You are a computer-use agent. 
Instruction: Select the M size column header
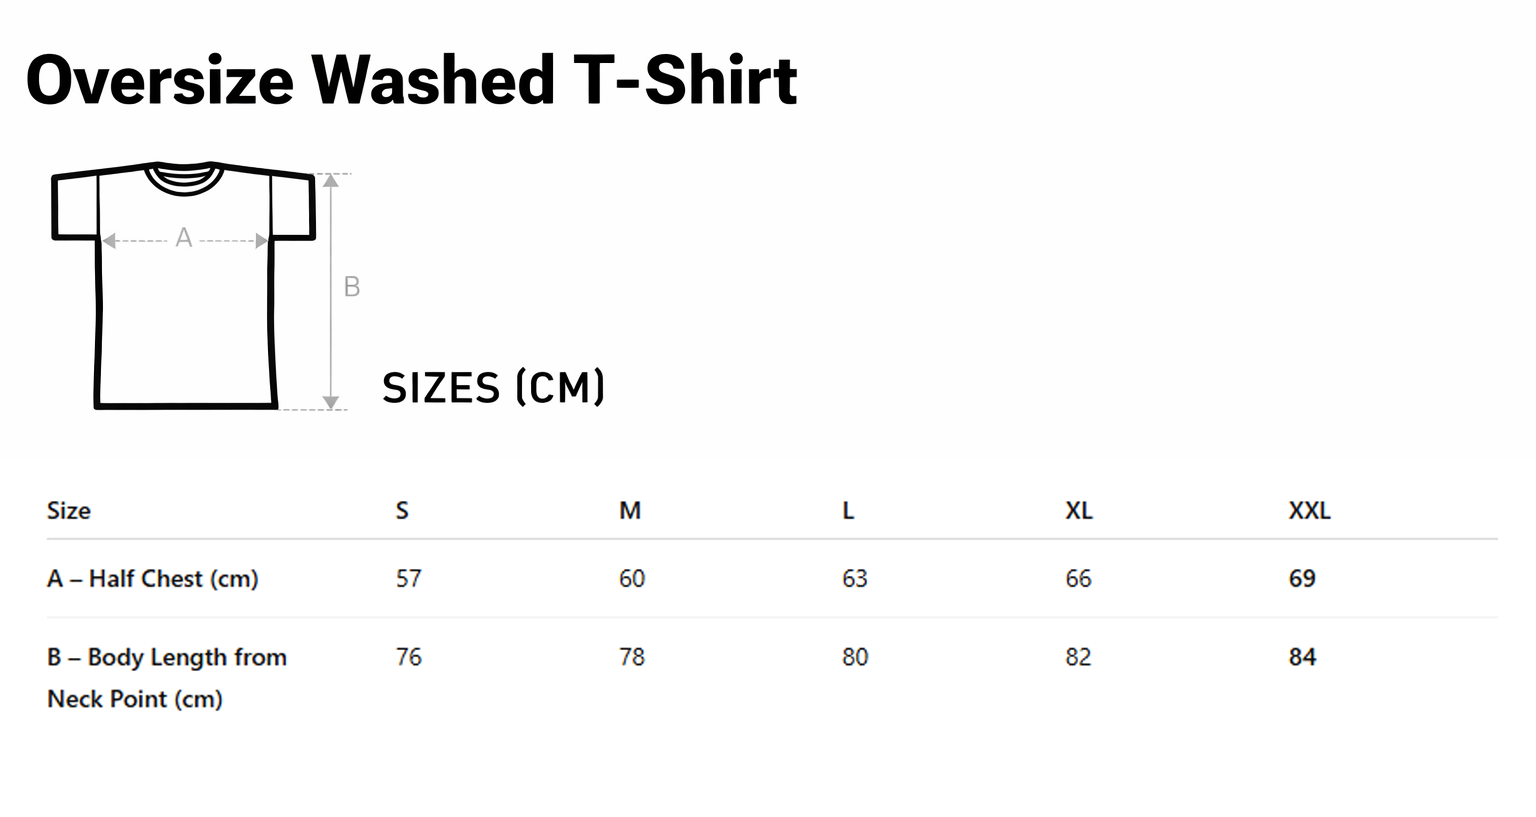pyautogui.click(x=630, y=511)
